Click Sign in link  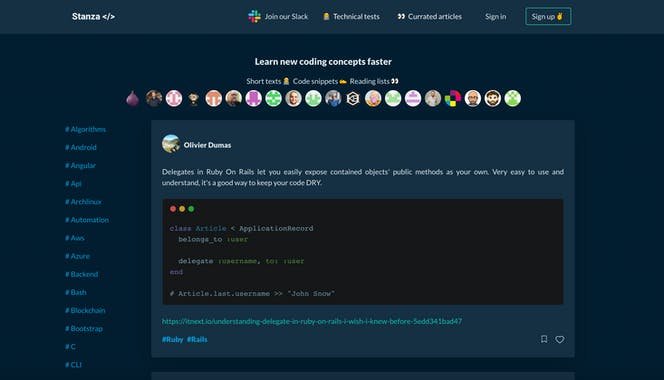(495, 17)
